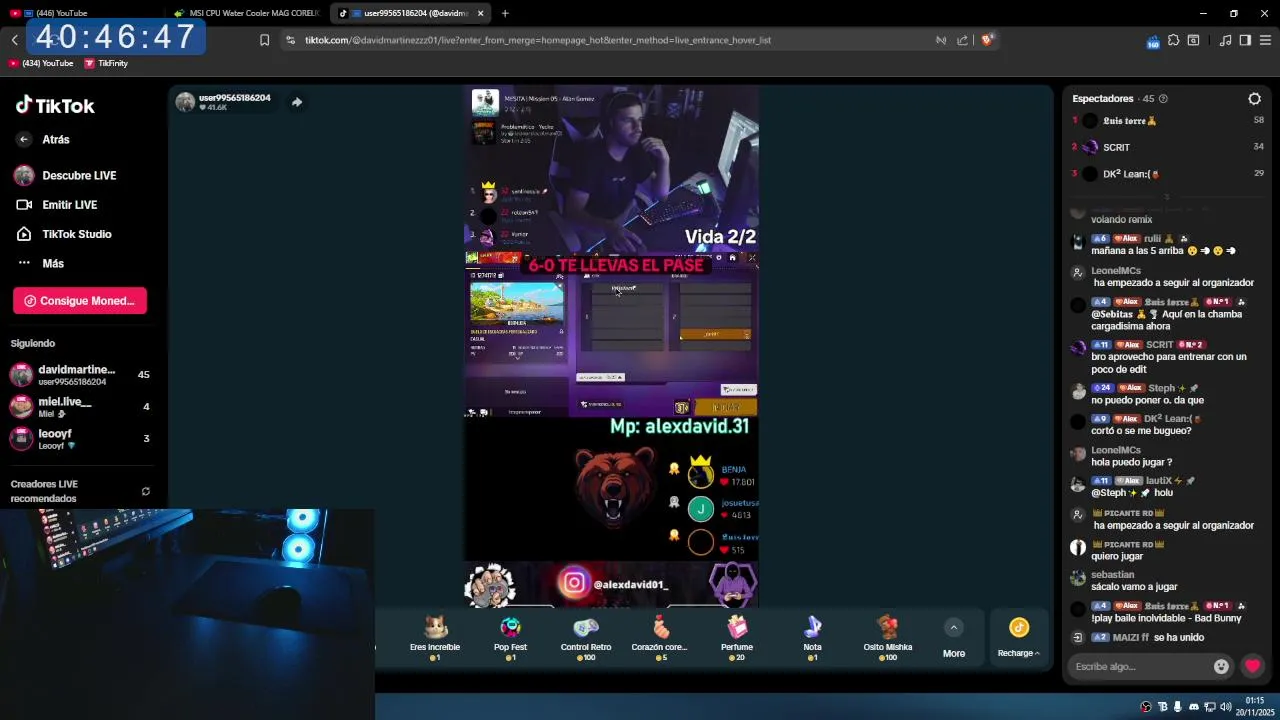Open davidmartine... followed live channel
1280x720 pixels.
click(x=80, y=375)
